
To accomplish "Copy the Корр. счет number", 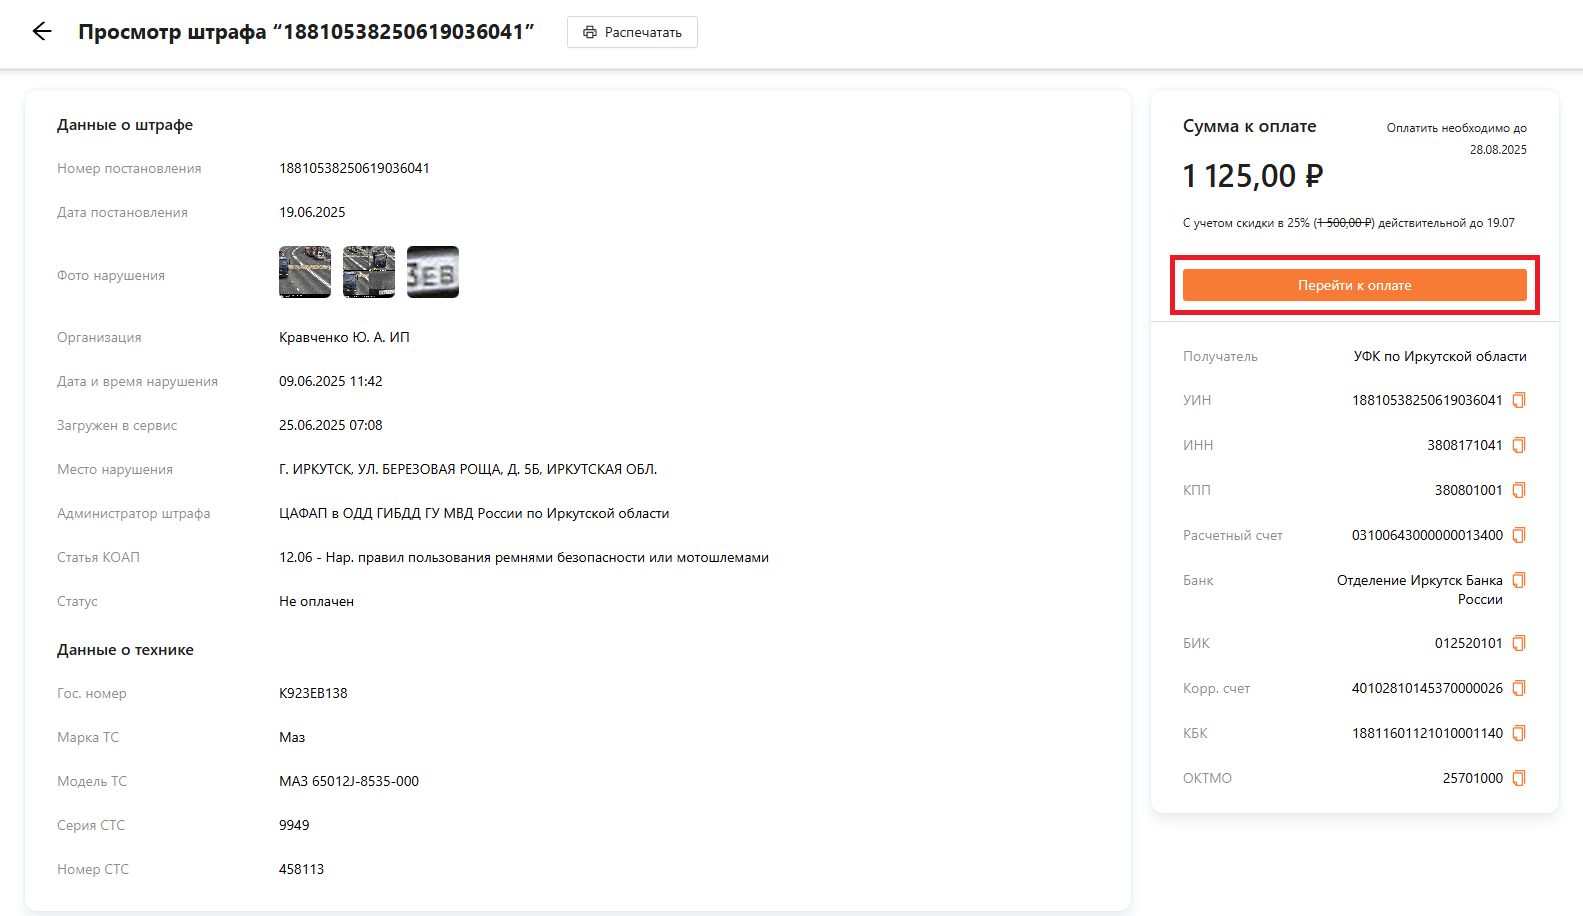I will (x=1519, y=688).
